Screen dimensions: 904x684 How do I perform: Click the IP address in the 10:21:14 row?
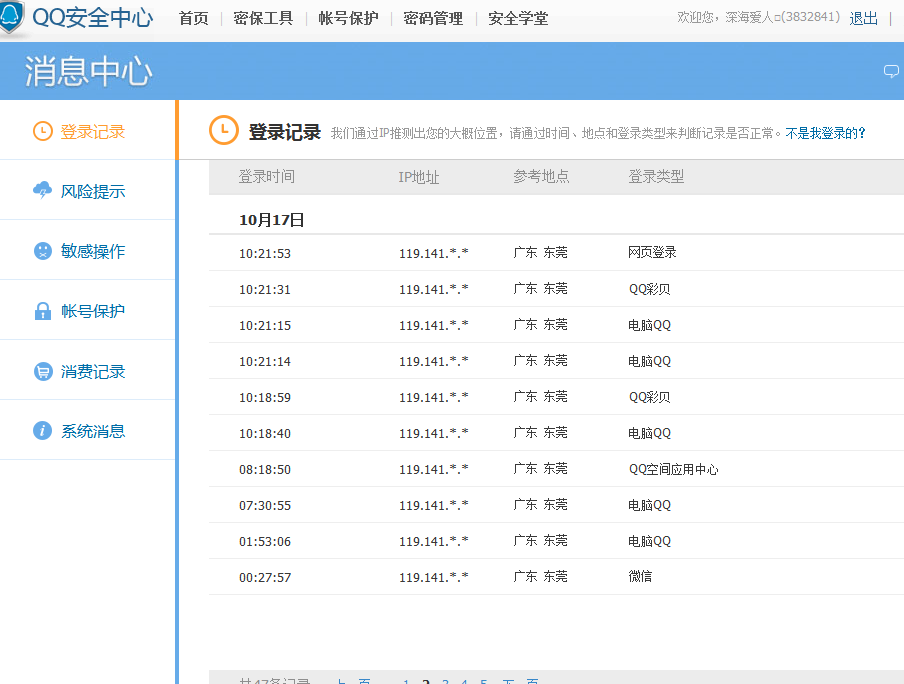[x=434, y=362]
